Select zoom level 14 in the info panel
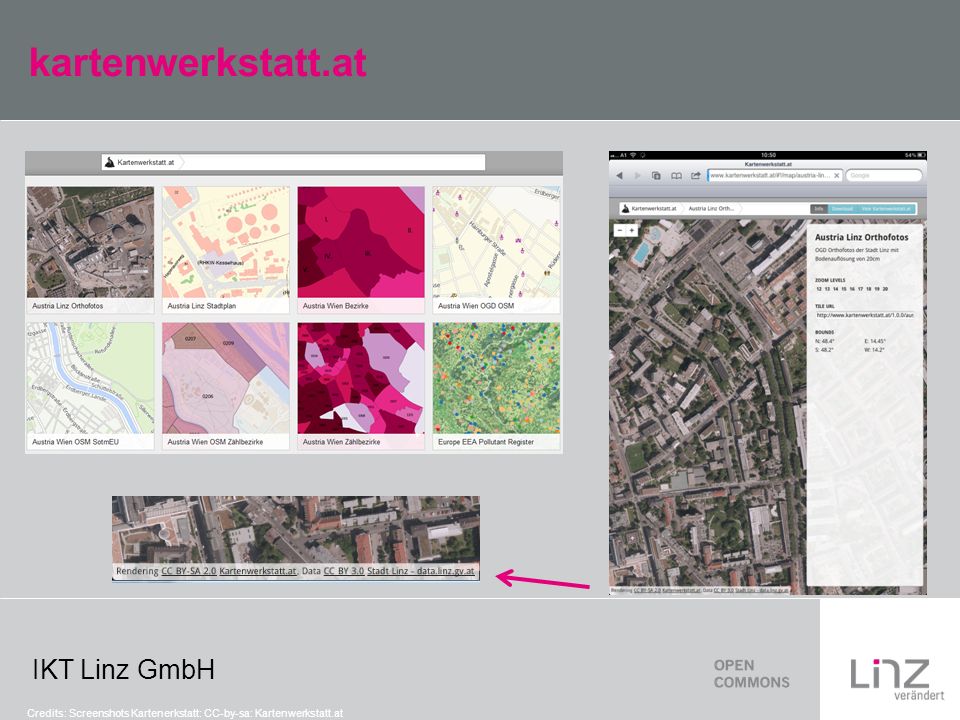This screenshot has width=960, height=720. coord(836,289)
